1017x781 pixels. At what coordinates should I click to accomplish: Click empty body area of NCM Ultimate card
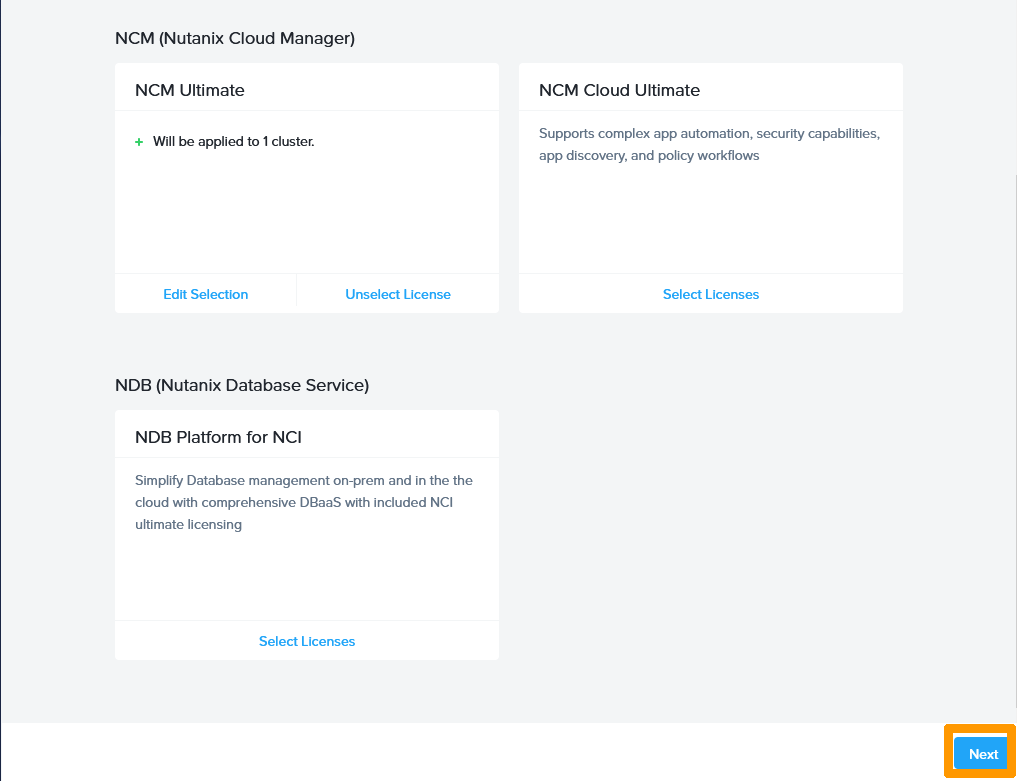tap(306, 215)
